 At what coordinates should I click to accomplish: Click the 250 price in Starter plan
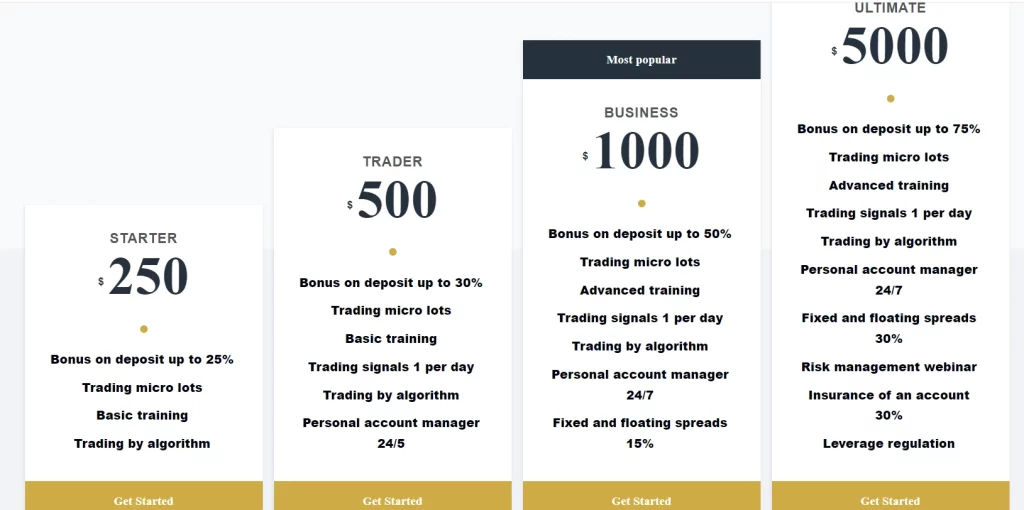pos(148,277)
